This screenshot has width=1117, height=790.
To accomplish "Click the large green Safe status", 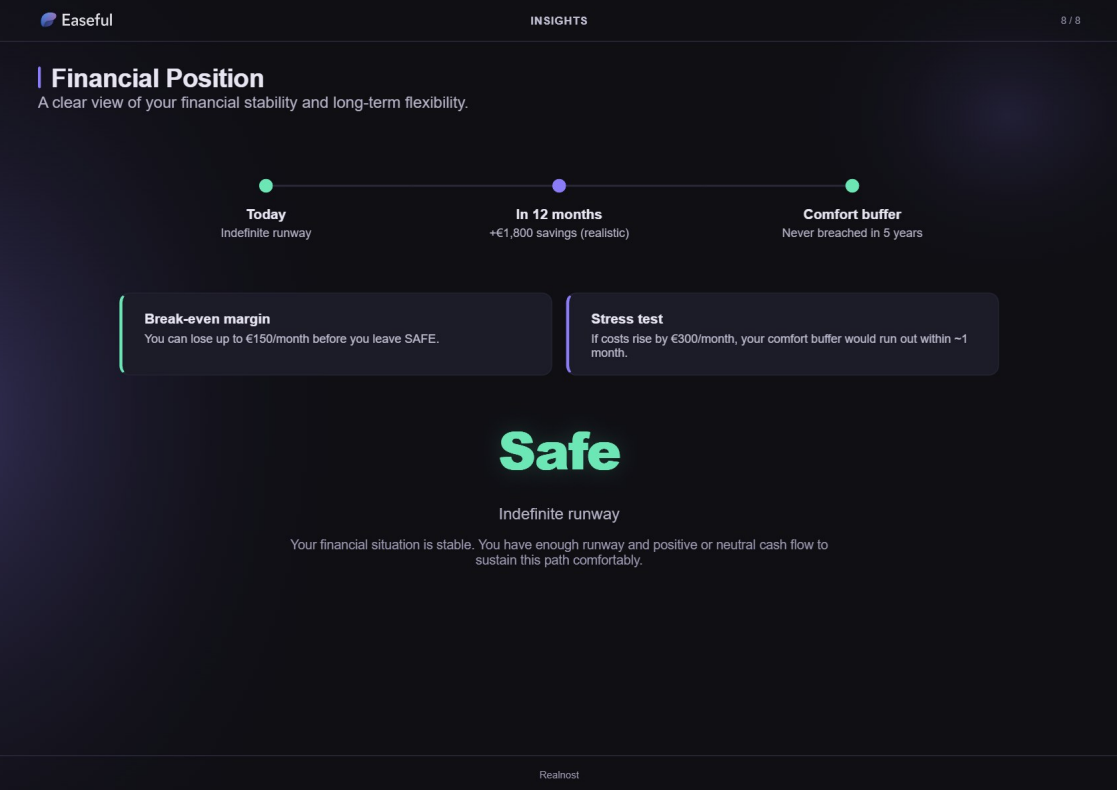I will [x=559, y=451].
